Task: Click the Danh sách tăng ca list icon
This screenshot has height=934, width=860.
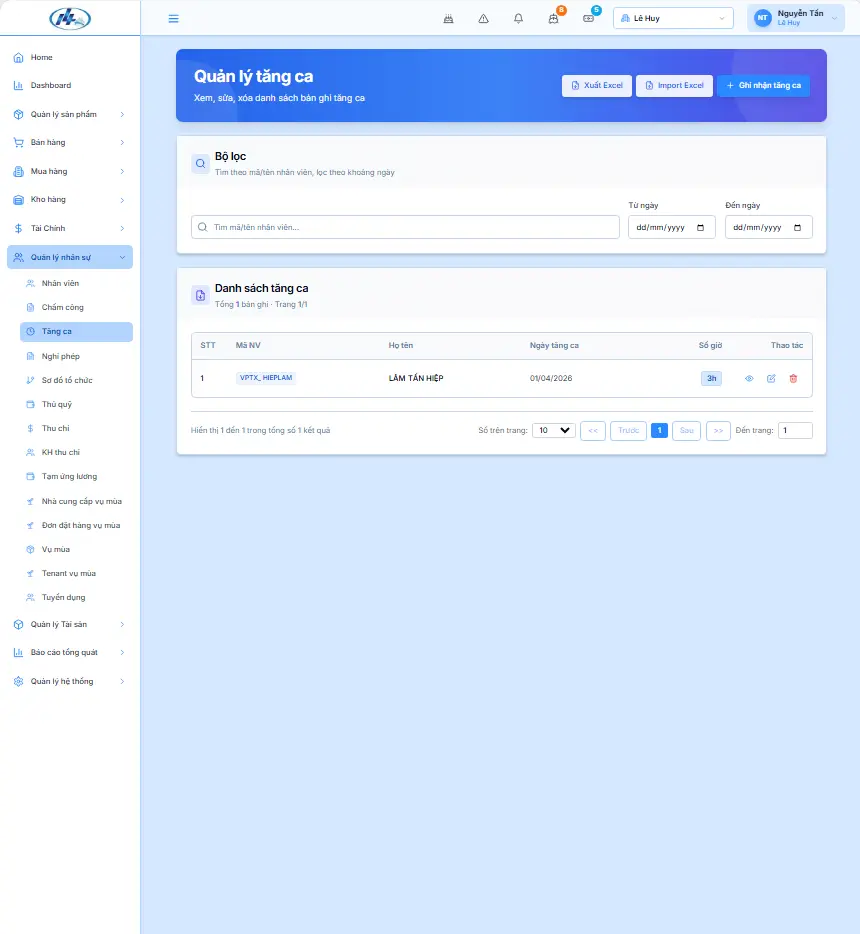Action: pos(201,295)
